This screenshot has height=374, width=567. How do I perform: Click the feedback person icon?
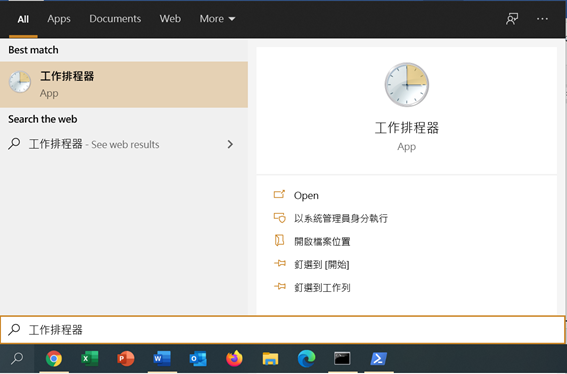pos(512,19)
